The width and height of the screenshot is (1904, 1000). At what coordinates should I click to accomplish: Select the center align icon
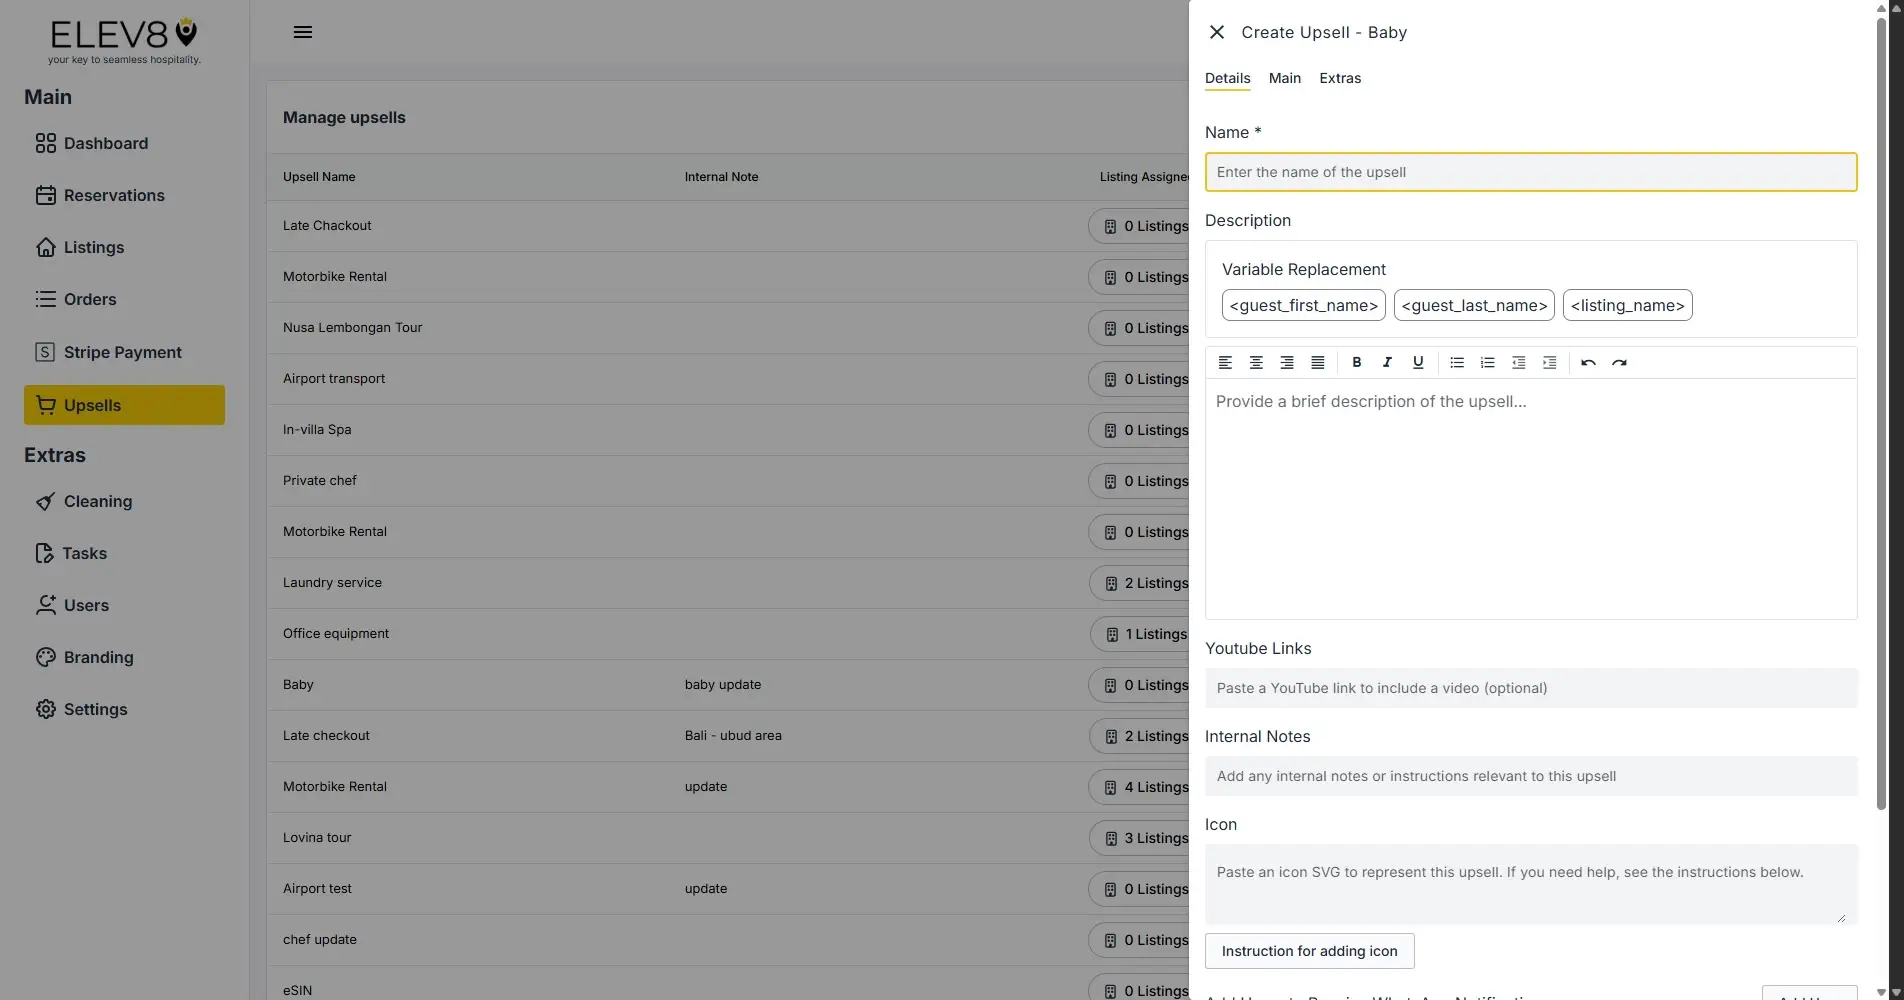(x=1256, y=362)
